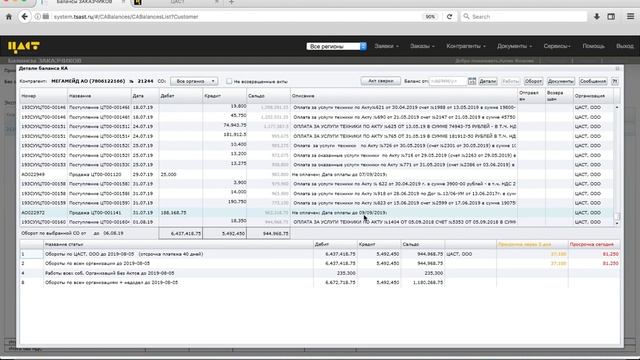640x360 pixels.
Task: Sort by the Кредит column header
Action: [224, 96]
